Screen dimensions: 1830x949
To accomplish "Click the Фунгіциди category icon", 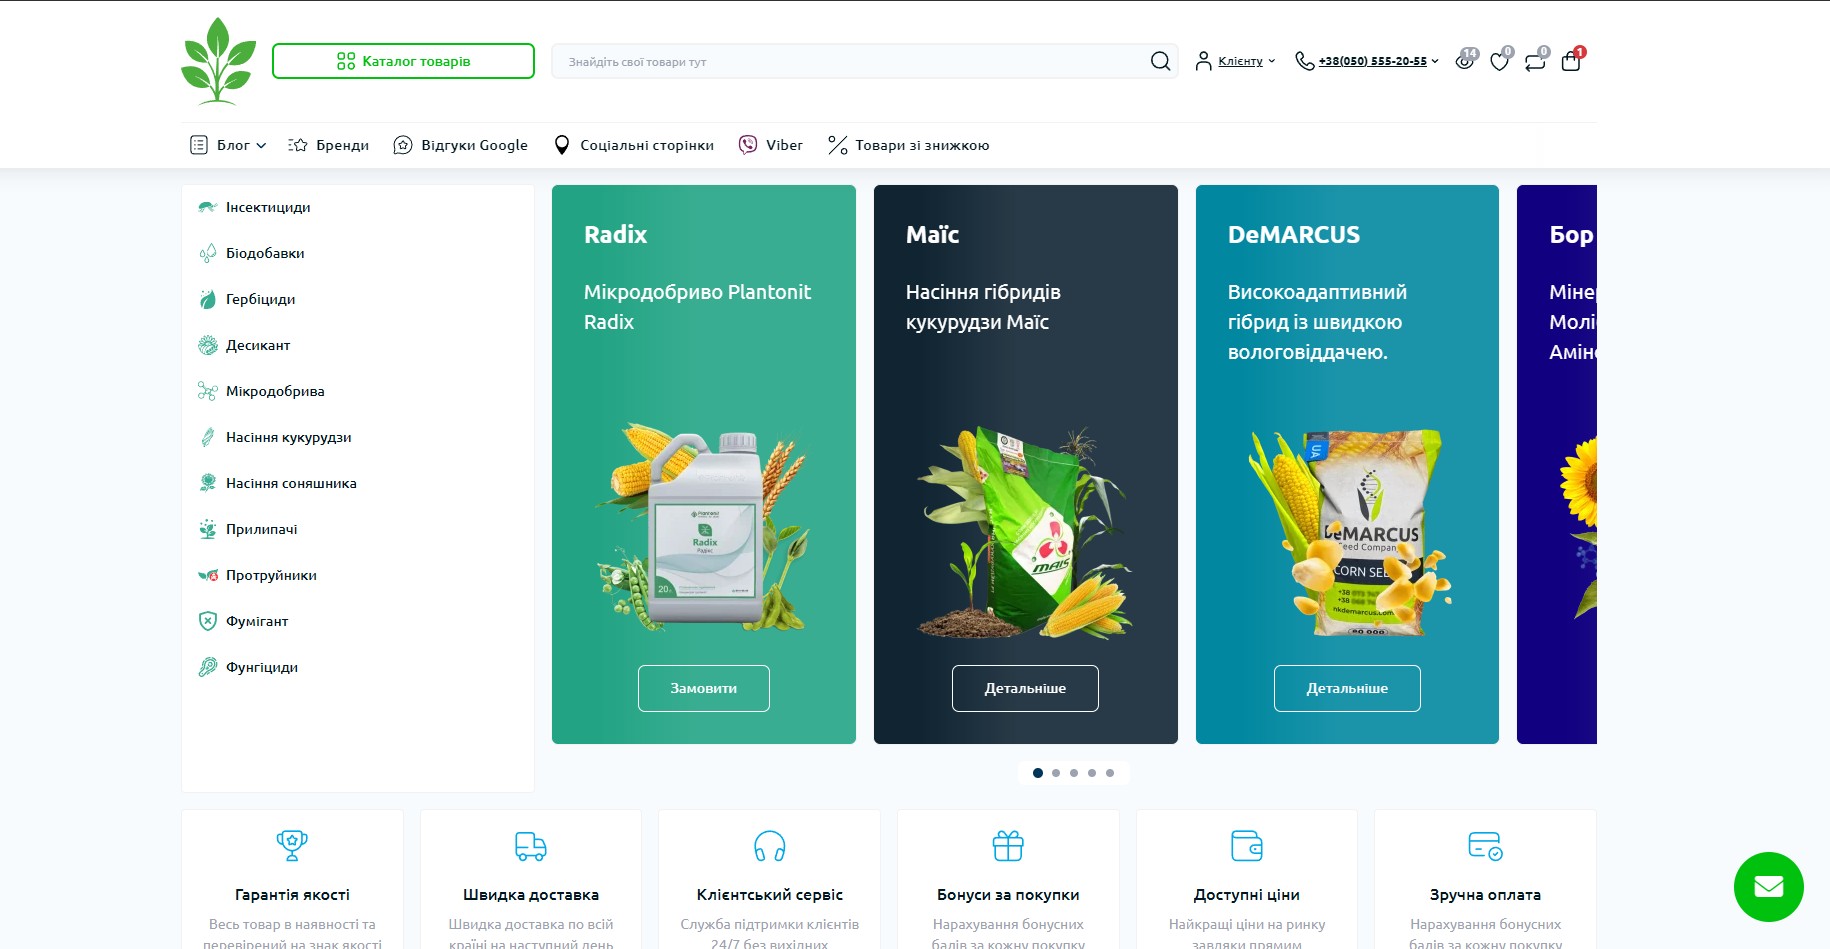I will click(208, 667).
